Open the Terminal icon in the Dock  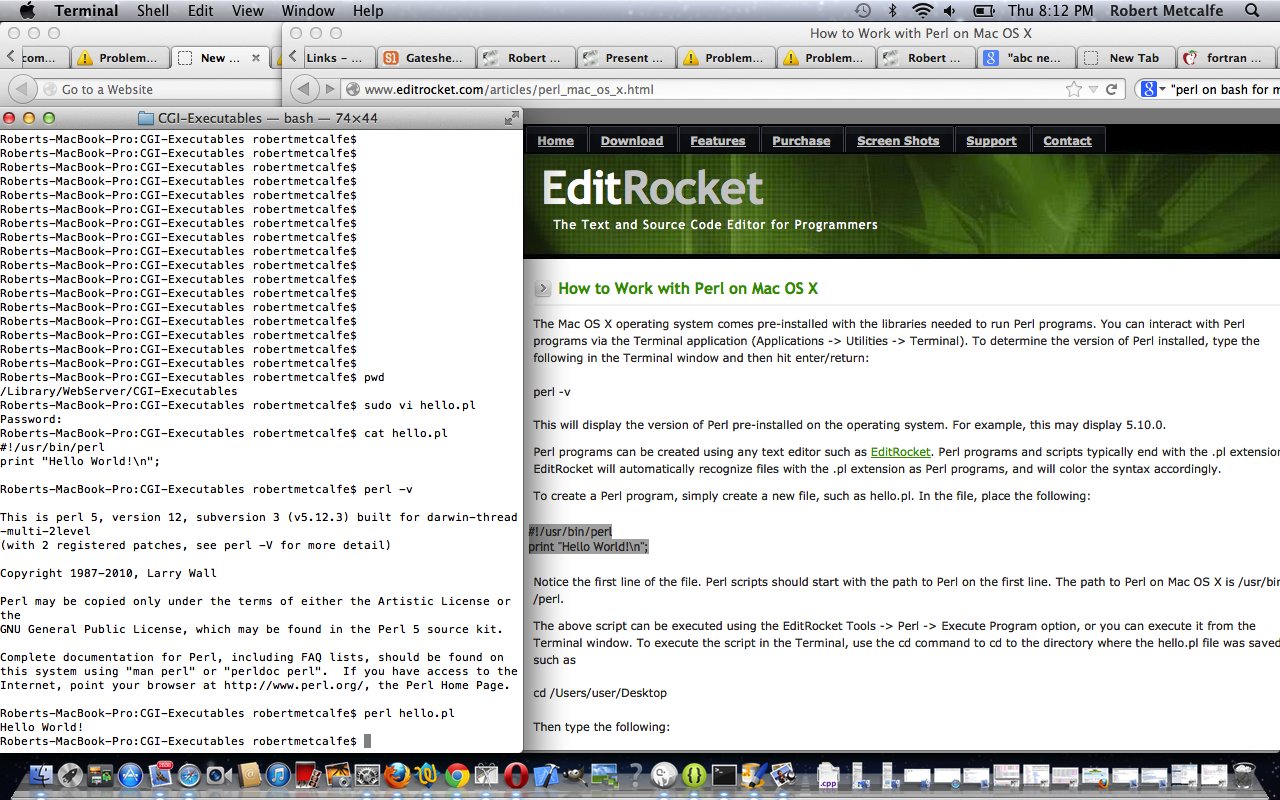pos(724,776)
